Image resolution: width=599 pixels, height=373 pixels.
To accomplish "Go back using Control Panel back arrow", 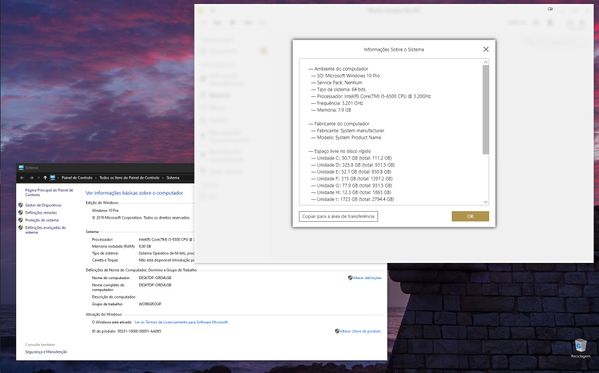I will click(x=22, y=178).
